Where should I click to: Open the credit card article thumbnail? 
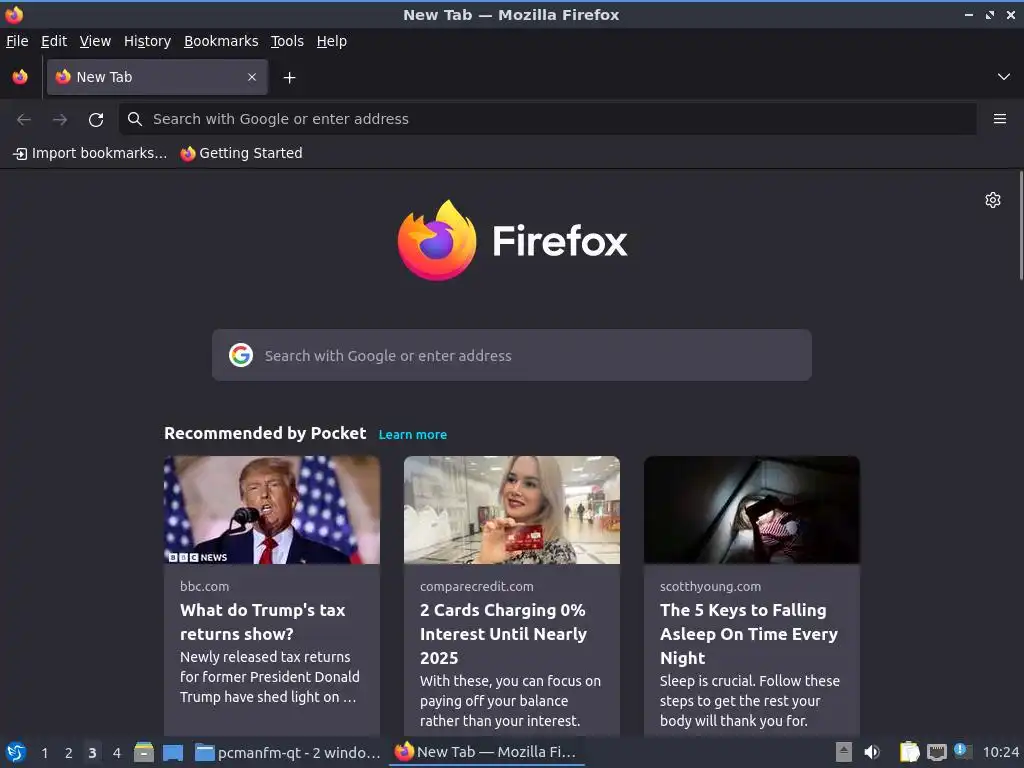pos(512,510)
